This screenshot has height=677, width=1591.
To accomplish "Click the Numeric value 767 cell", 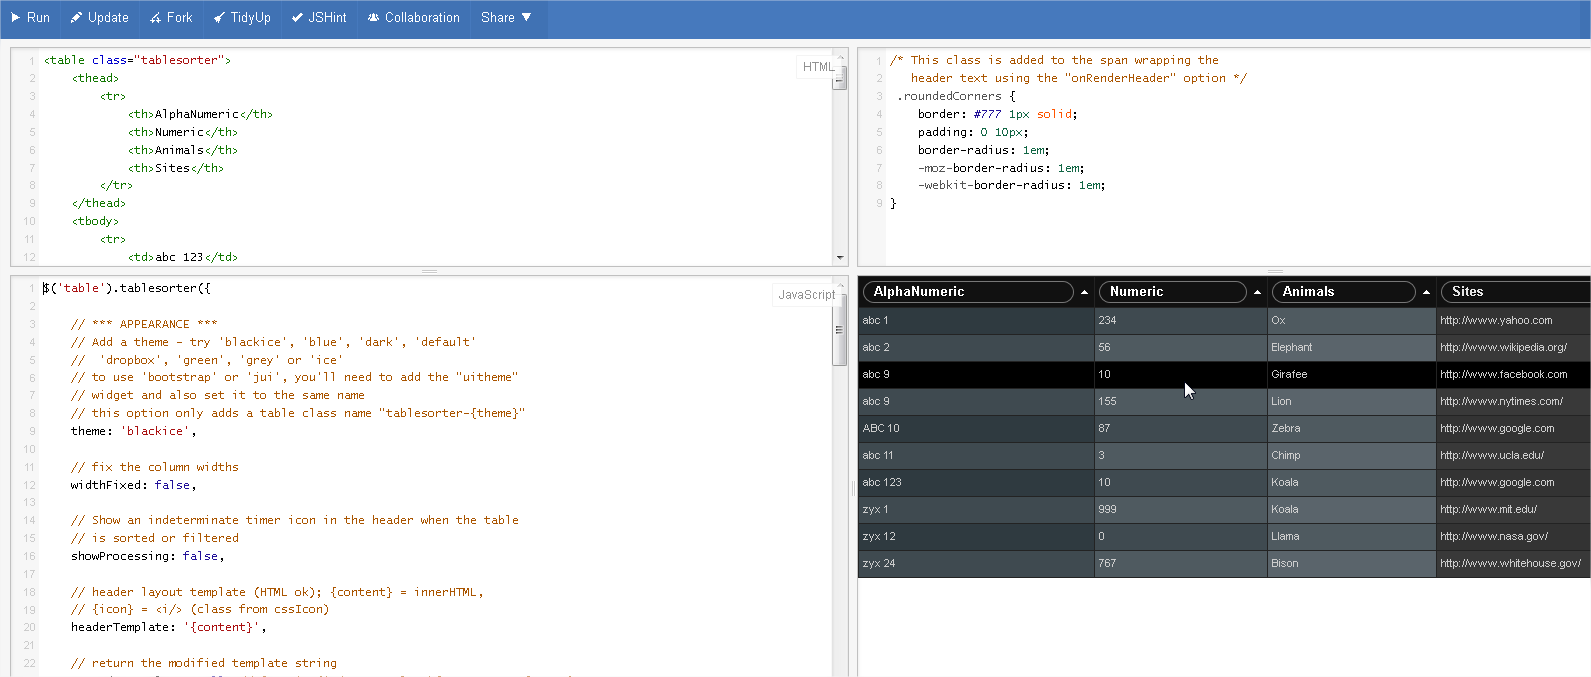I will coord(1181,564).
